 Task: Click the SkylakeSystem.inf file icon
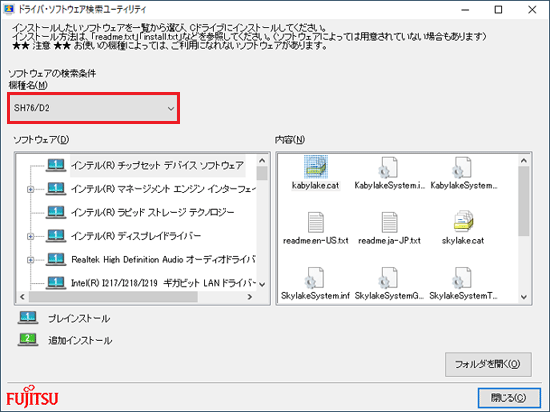(x=315, y=277)
